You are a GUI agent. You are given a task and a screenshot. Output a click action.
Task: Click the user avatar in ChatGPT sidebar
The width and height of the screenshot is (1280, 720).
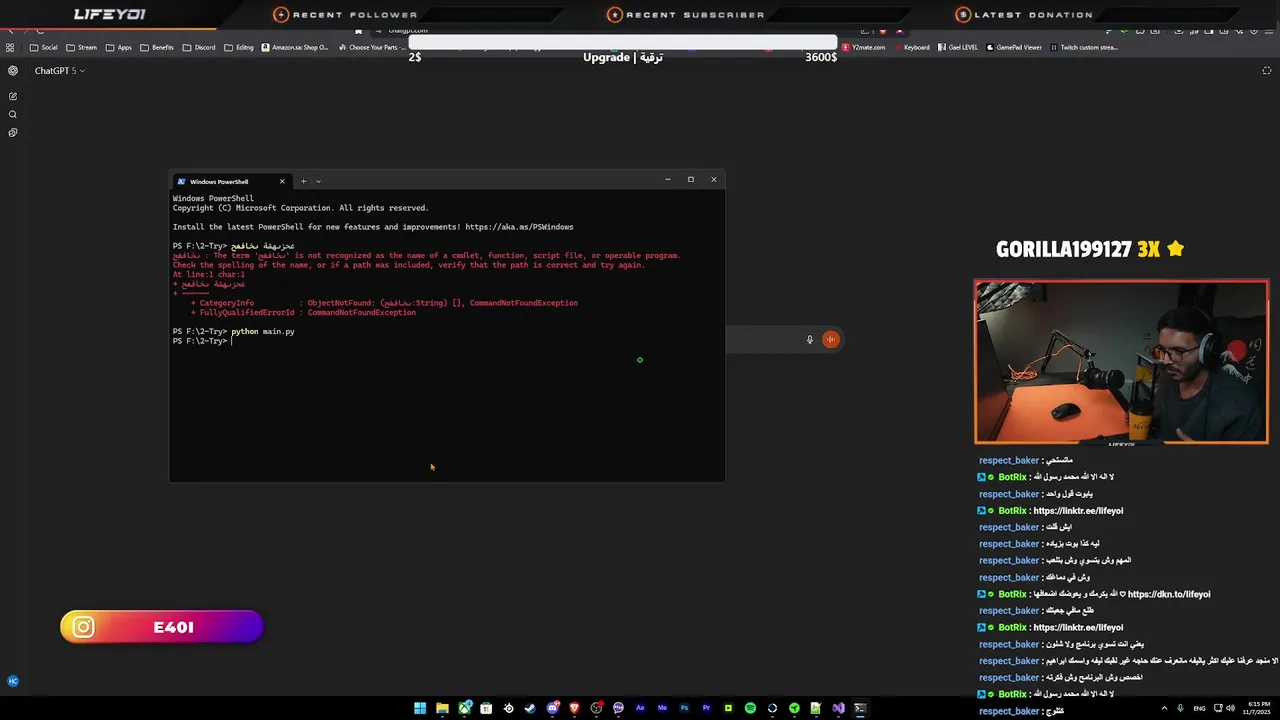(13, 681)
